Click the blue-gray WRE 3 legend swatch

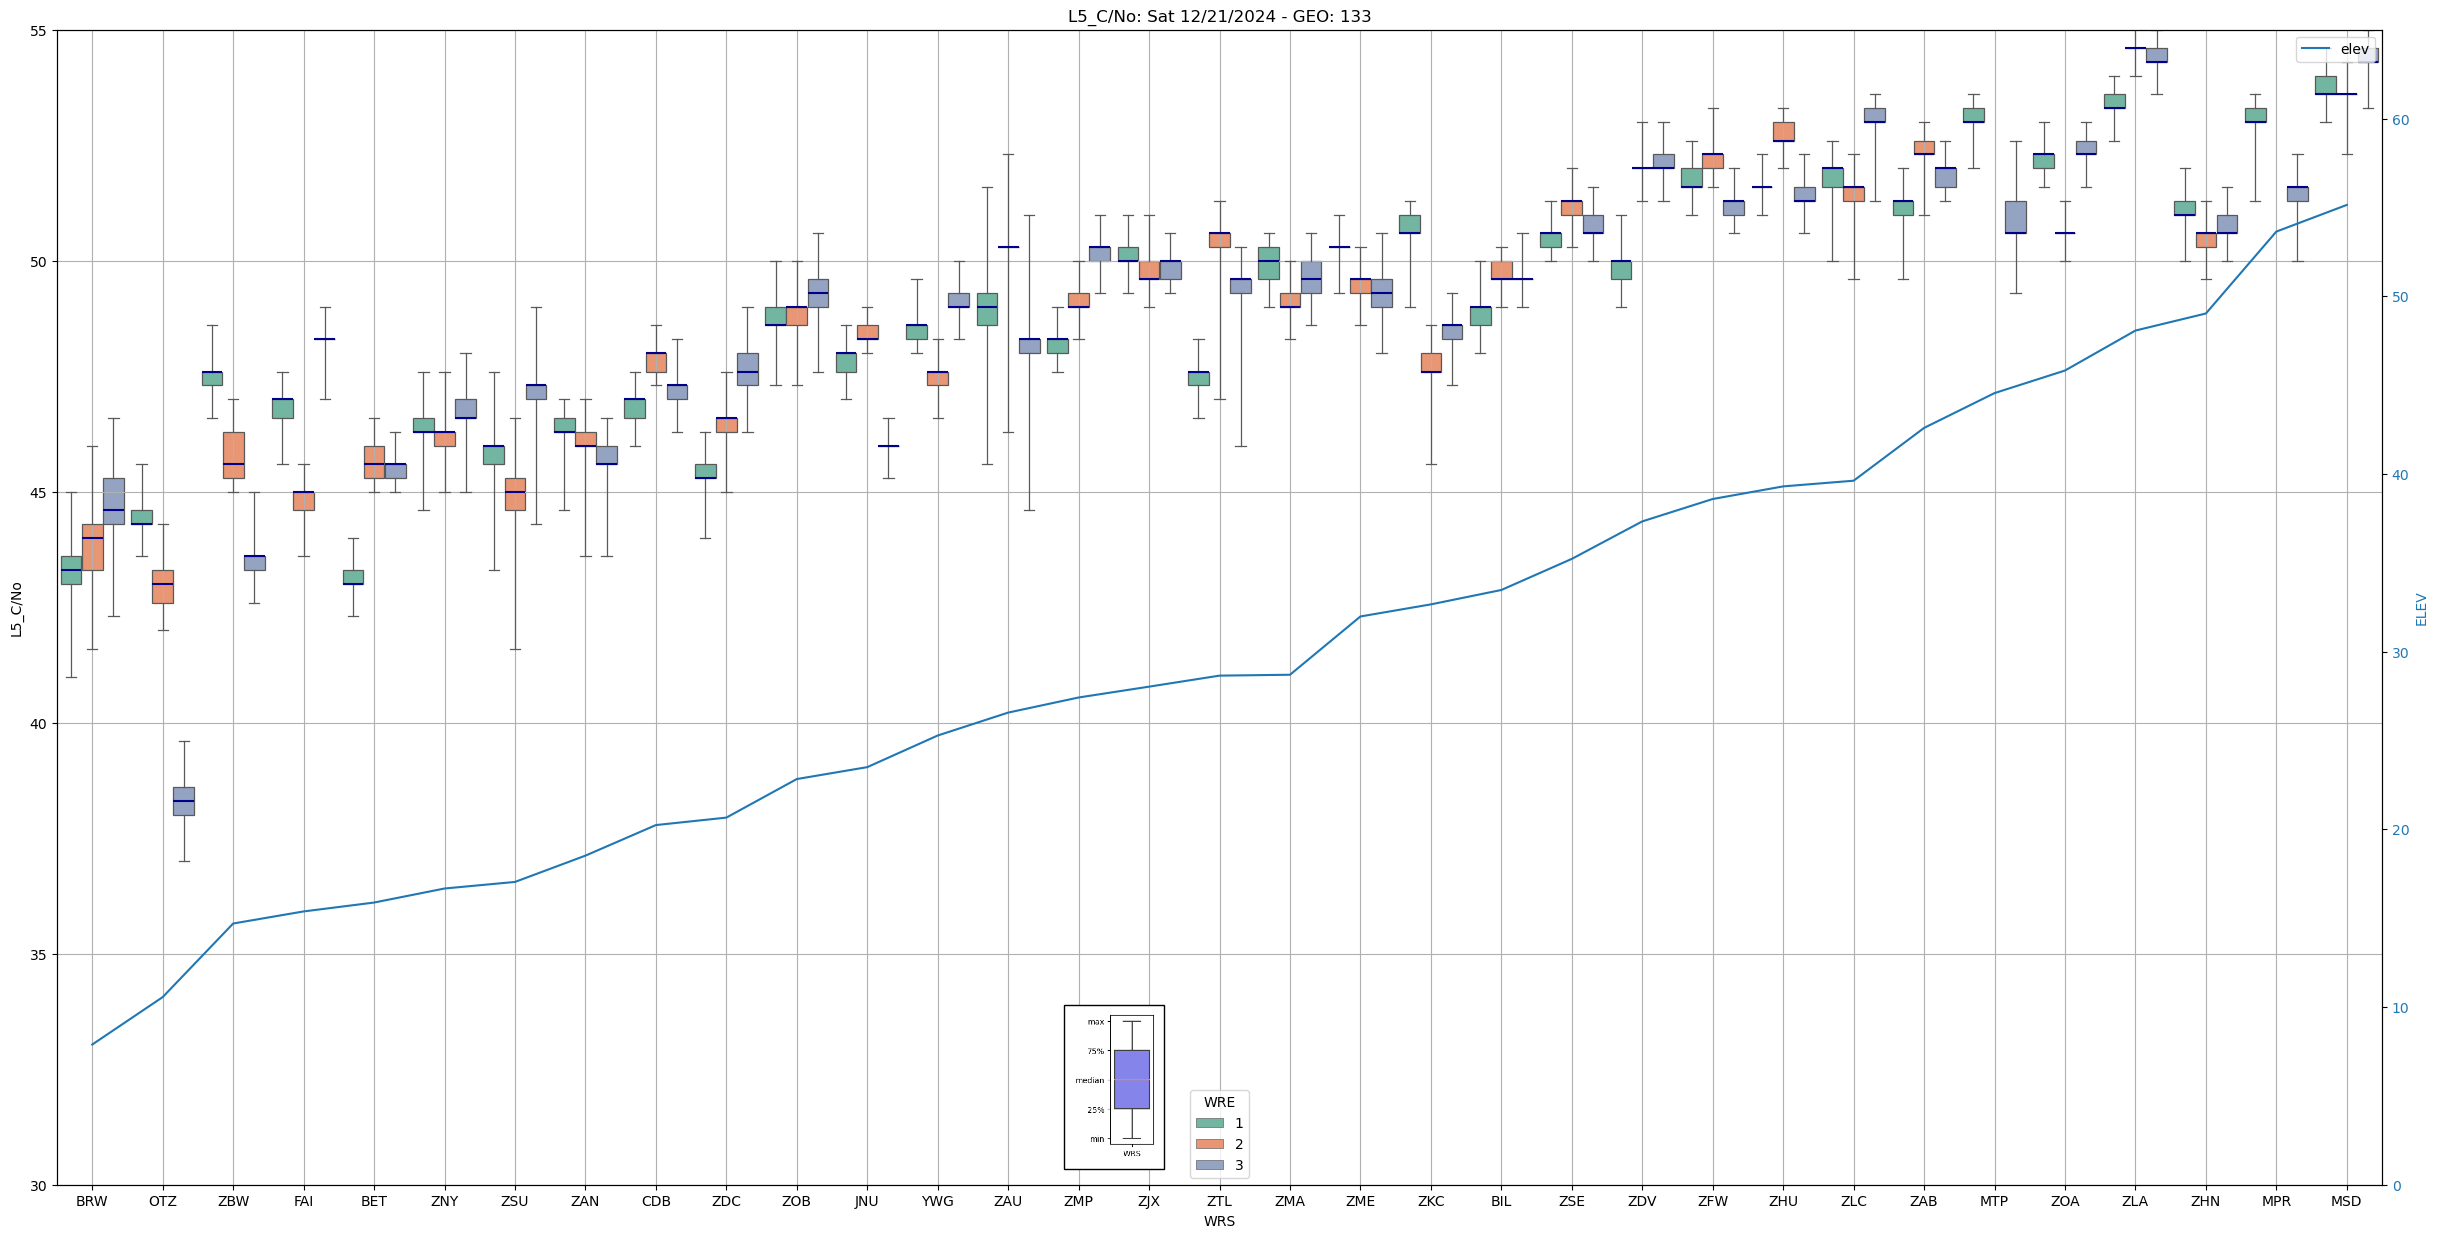[1209, 1165]
